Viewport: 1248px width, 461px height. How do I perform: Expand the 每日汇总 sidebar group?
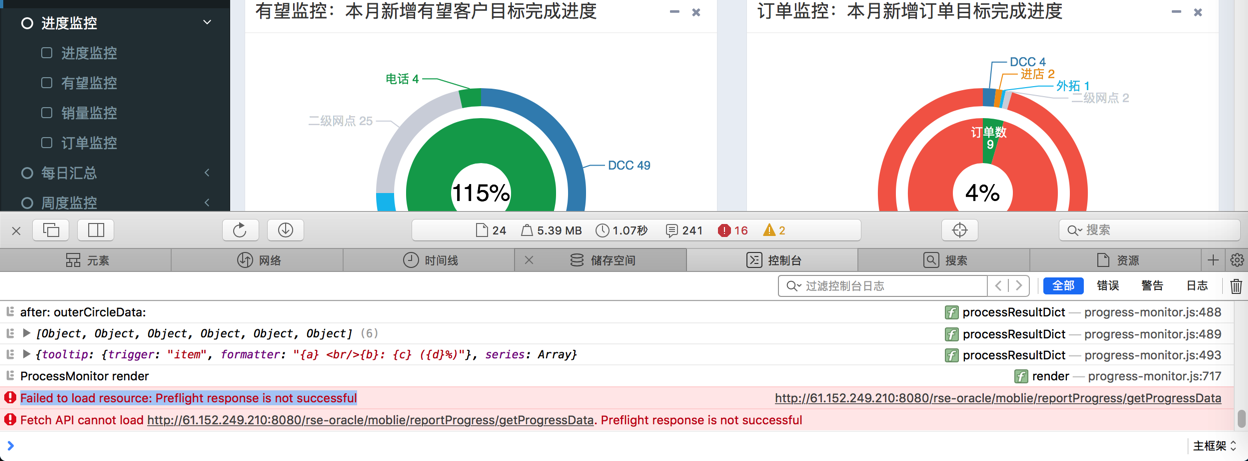pyautogui.click(x=115, y=172)
